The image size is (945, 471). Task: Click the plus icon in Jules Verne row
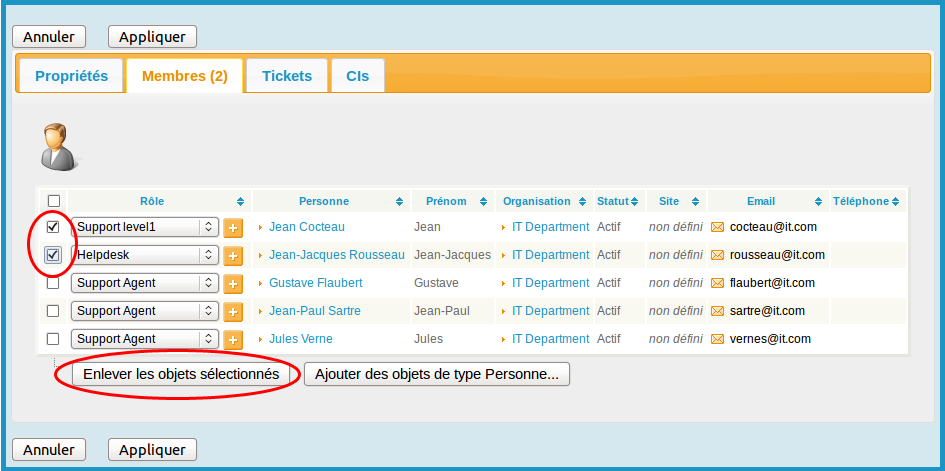pyautogui.click(x=233, y=340)
